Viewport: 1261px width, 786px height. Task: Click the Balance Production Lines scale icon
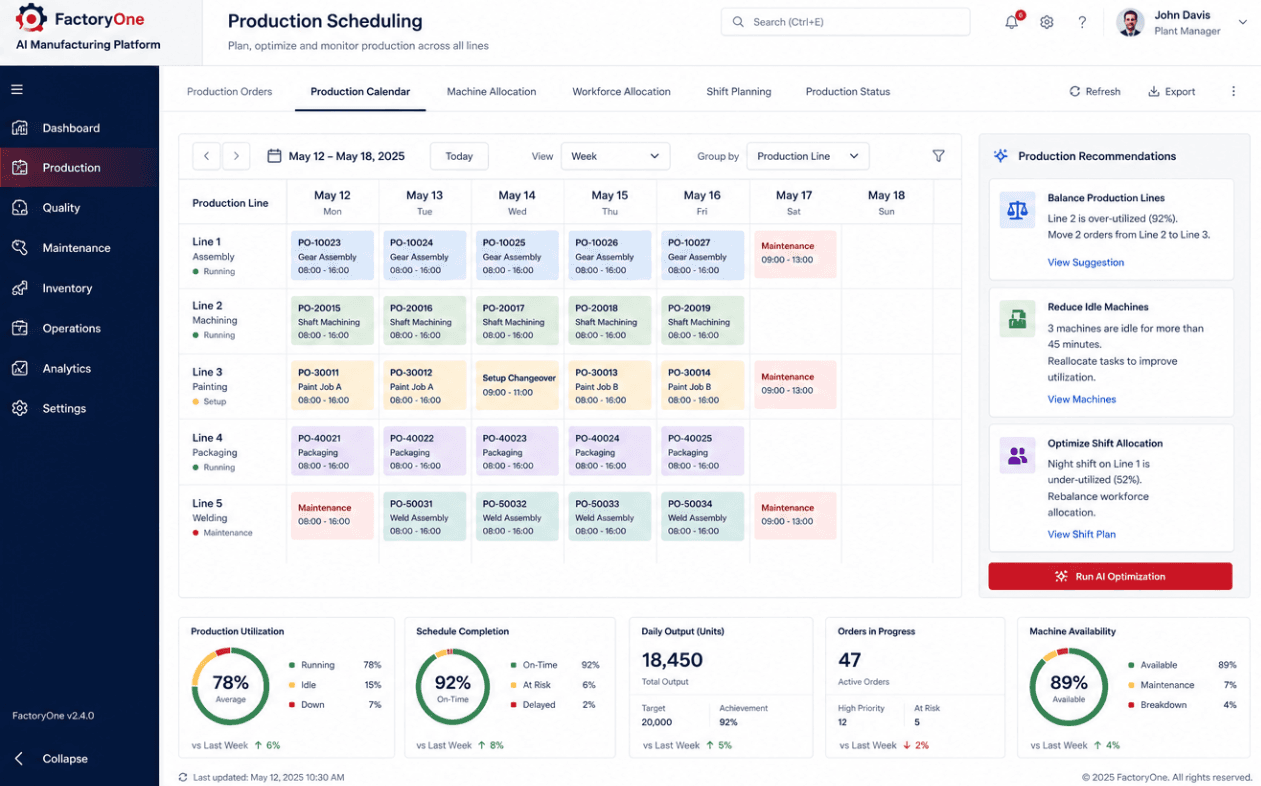[x=1017, y=210]
